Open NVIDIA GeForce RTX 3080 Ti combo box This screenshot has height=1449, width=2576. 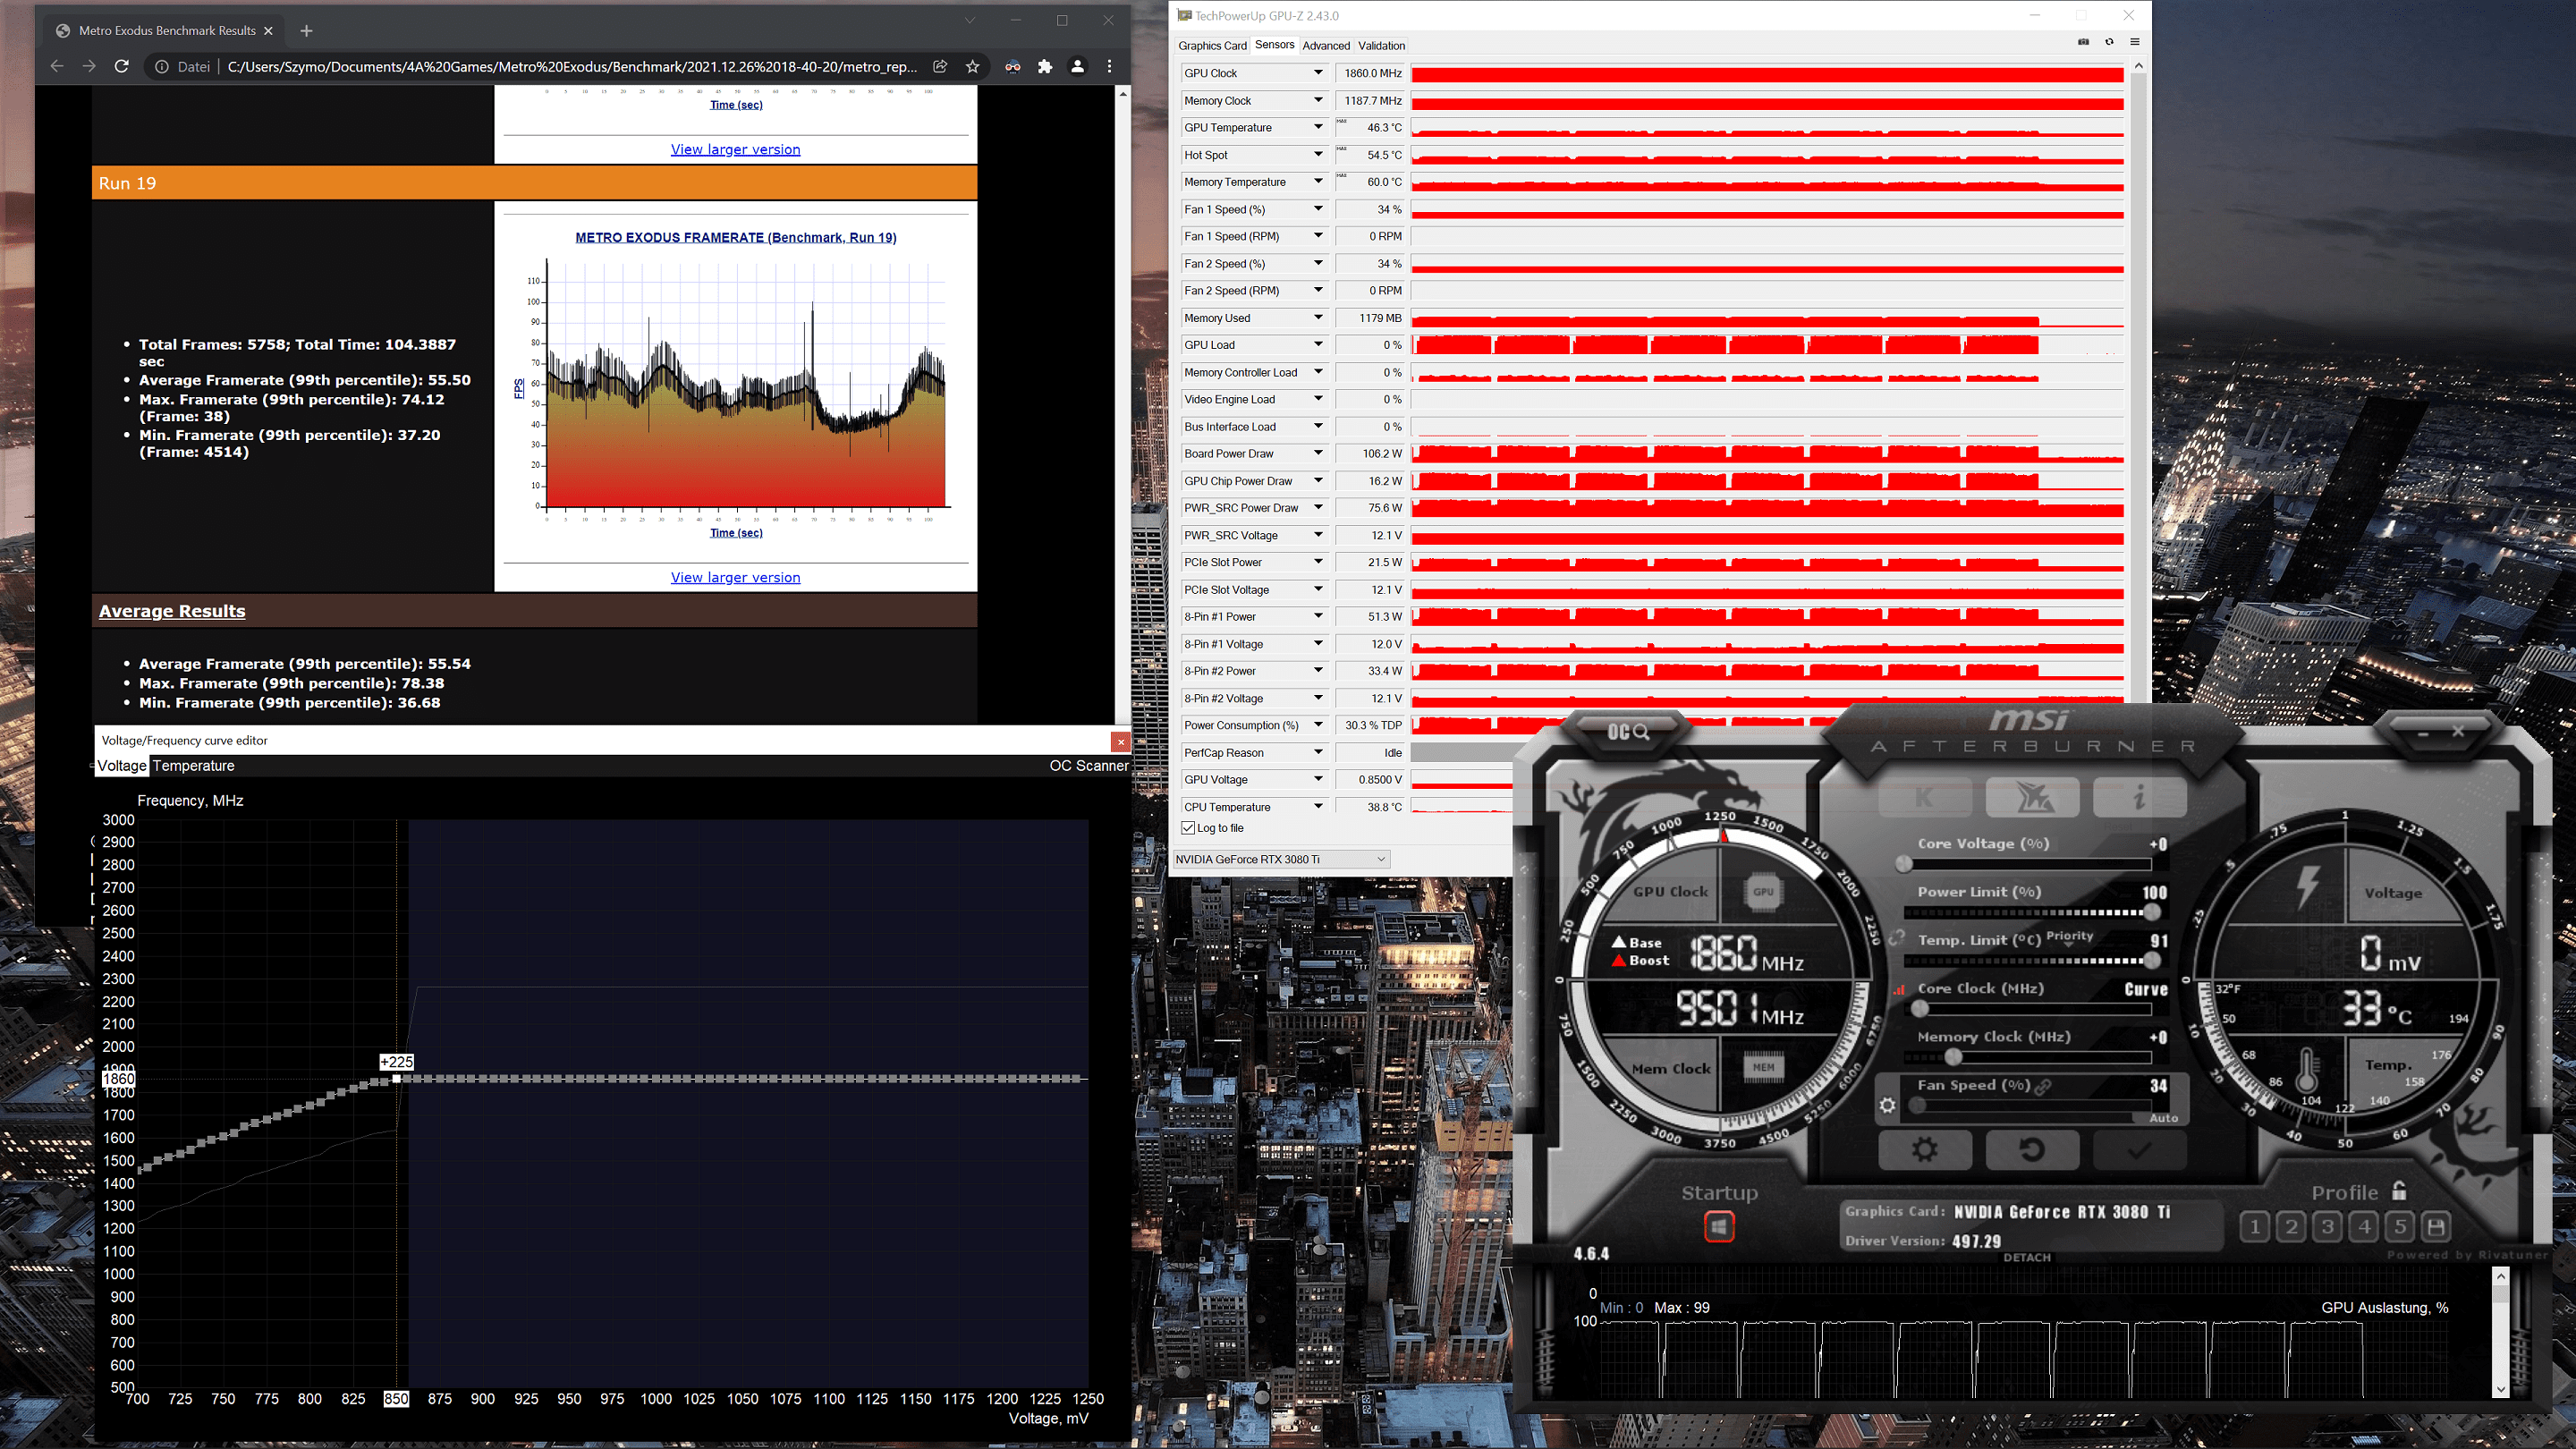[1280, 859]
